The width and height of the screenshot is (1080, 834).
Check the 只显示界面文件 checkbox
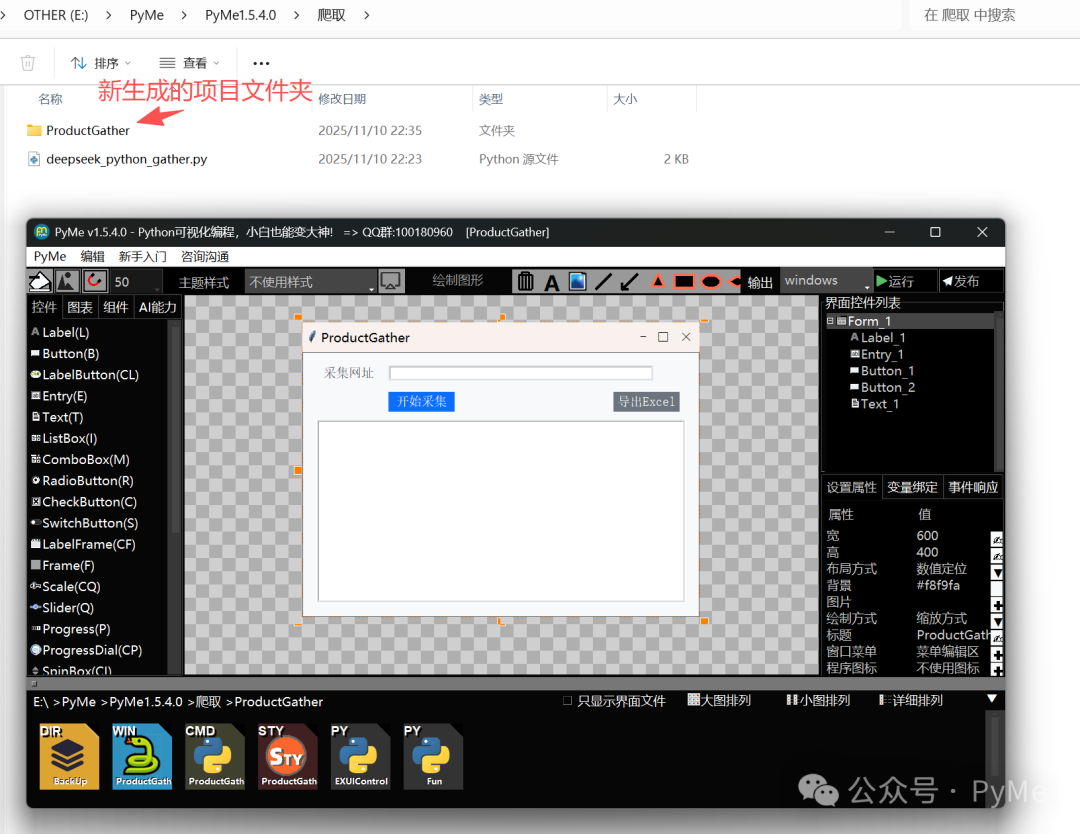(568, 700)
